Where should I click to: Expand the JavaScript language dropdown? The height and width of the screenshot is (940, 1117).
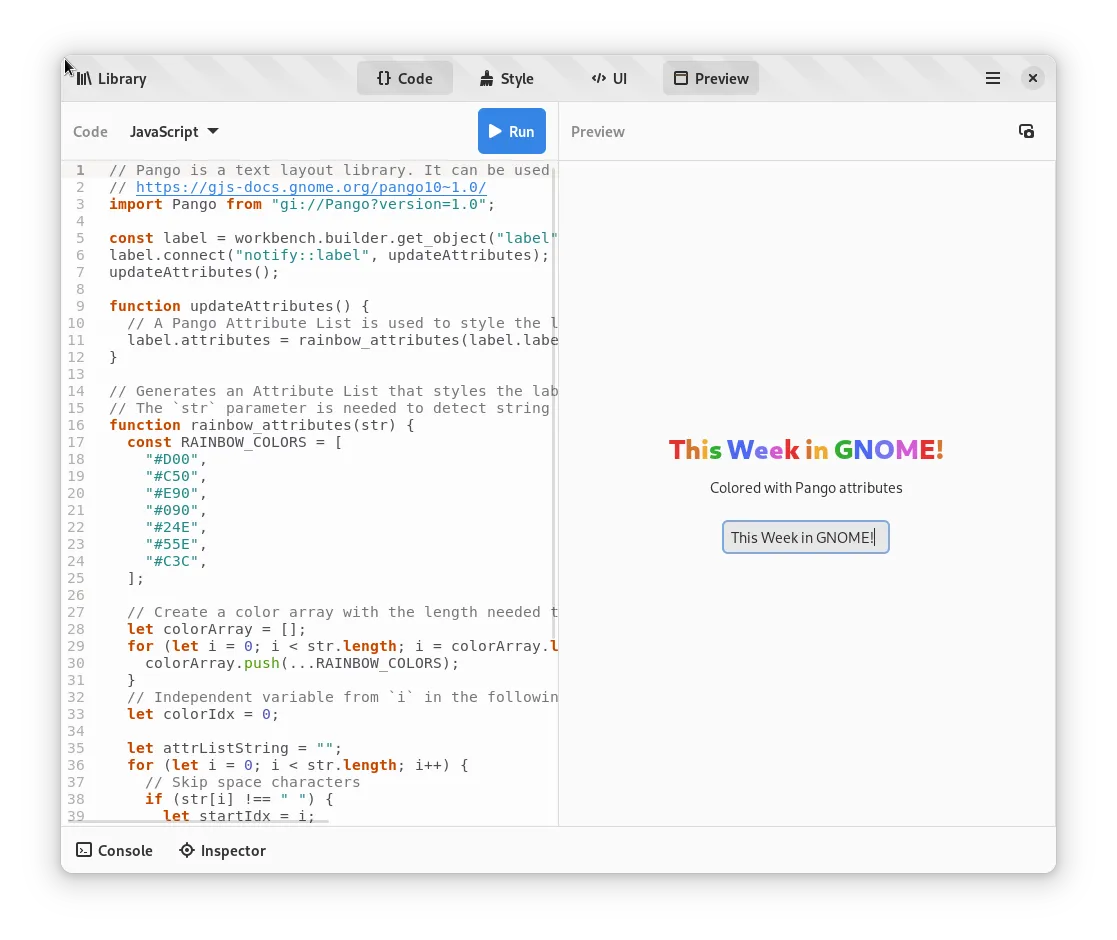tap(174, 132)
